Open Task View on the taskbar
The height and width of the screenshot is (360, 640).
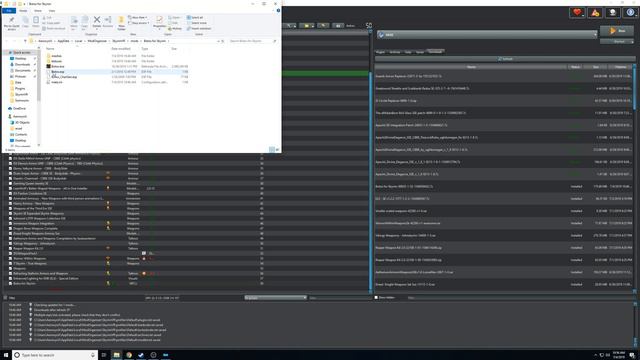pyautogui.click(x=104, y=355)
